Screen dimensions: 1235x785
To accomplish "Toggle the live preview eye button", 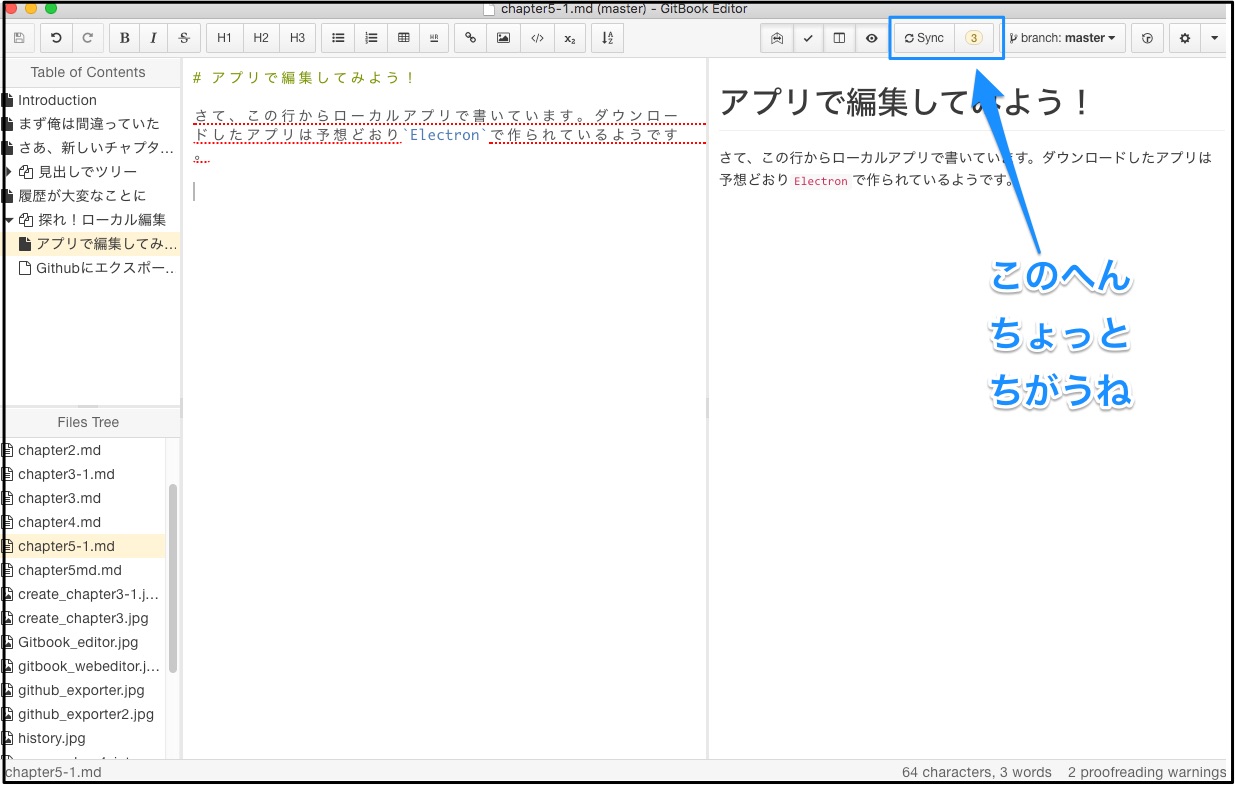I will pos(871,38).
